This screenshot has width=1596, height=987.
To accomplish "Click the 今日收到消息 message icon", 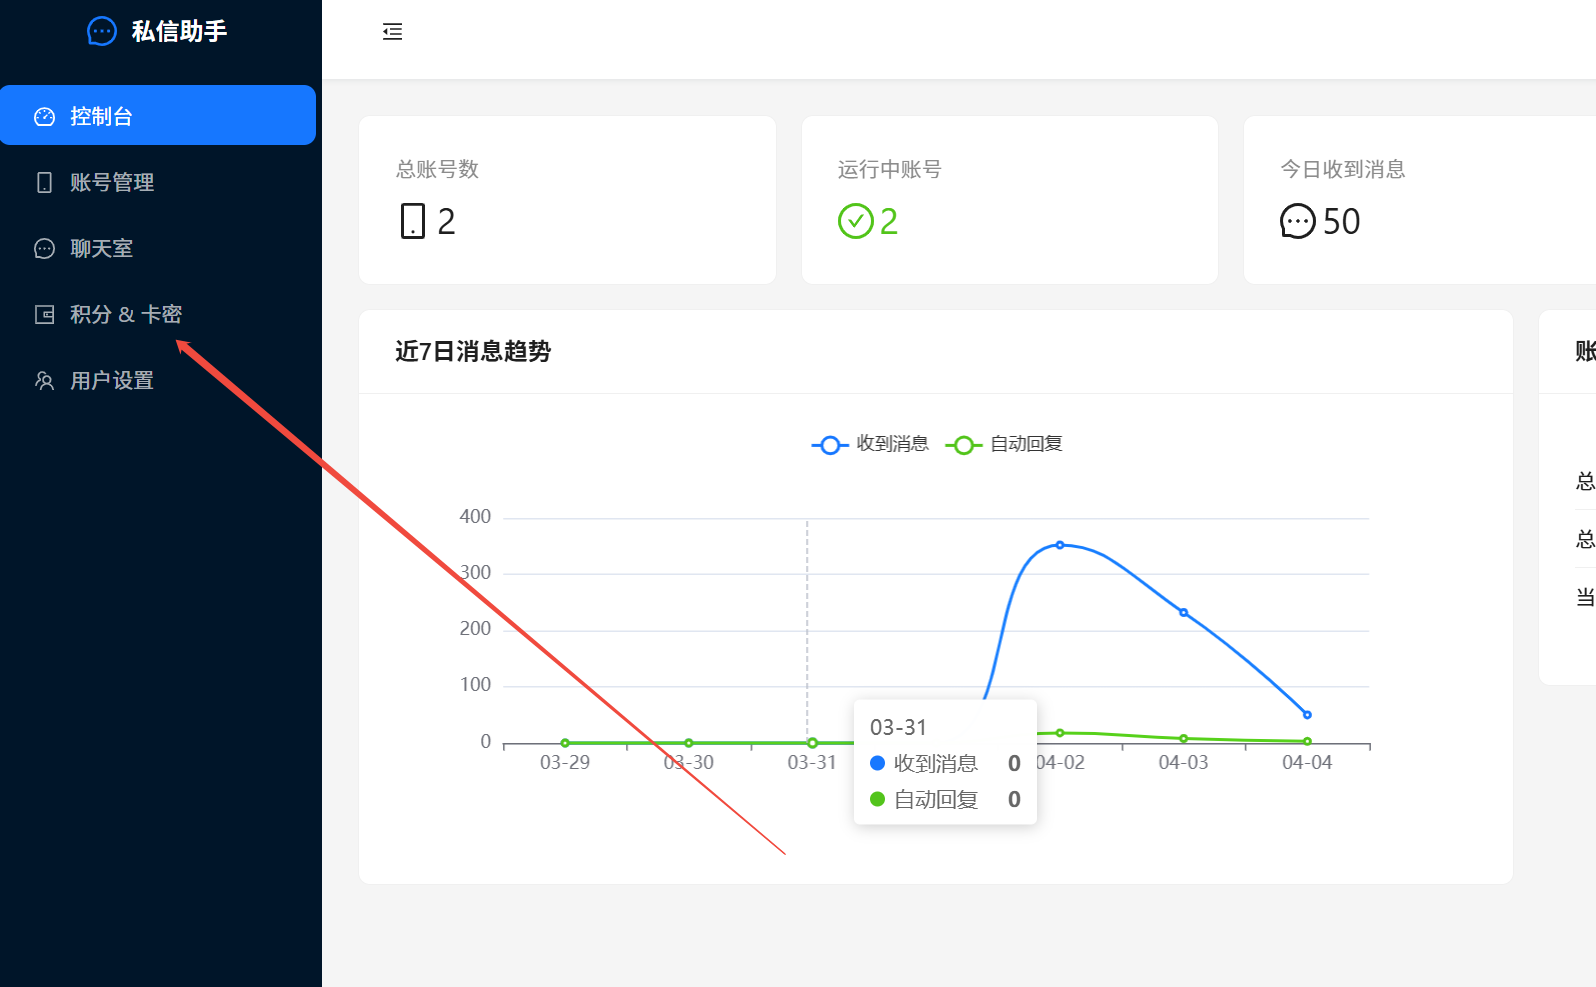I will (1297, 221).
